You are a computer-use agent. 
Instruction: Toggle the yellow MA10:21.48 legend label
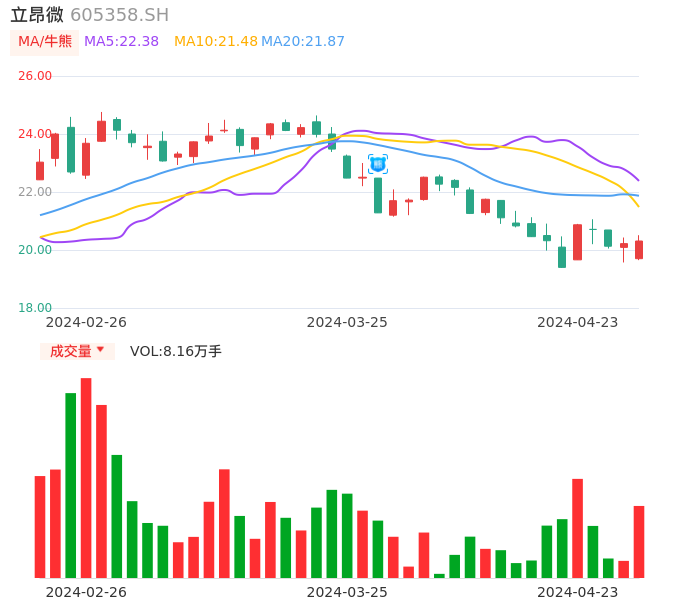(x=215, y=41)
